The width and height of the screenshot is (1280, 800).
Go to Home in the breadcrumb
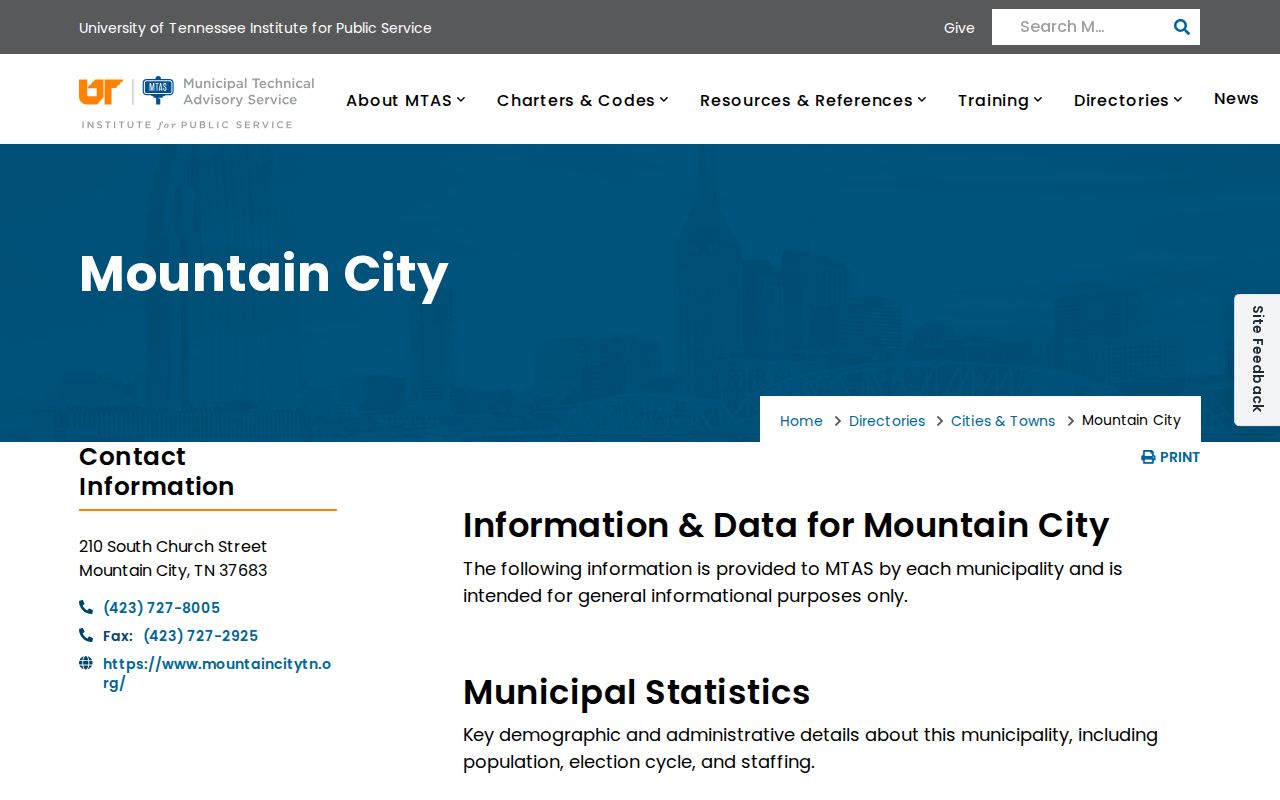point(801,421)
